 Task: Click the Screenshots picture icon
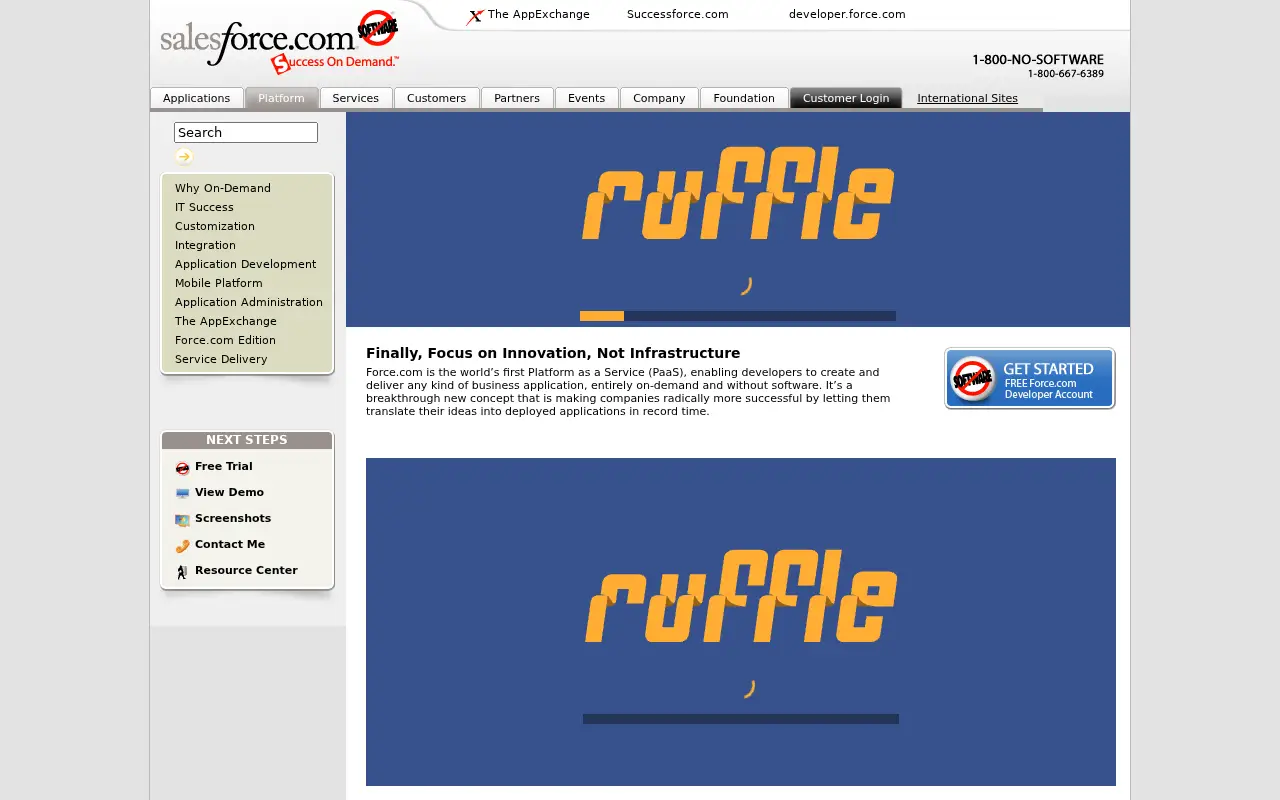(x=182, y=520)
